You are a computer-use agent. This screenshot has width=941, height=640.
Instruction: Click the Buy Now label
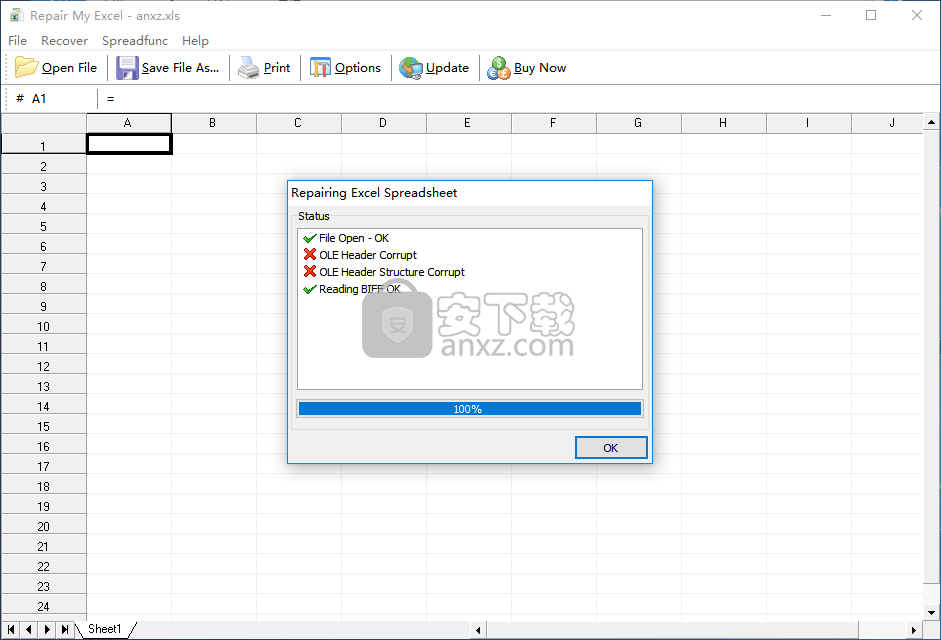(x=540, y=68)
